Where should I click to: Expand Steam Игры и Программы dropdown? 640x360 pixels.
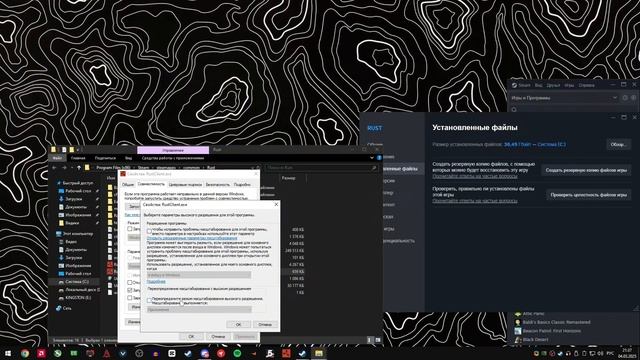point(615,98)
